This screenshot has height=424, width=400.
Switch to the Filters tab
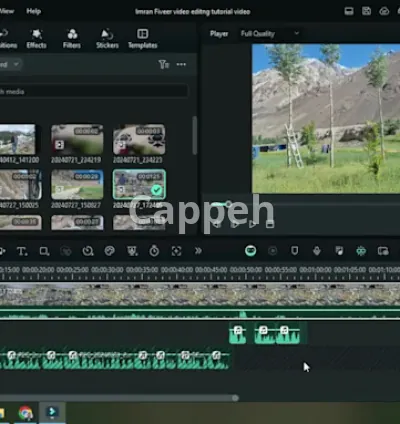[x=72, y=39]
